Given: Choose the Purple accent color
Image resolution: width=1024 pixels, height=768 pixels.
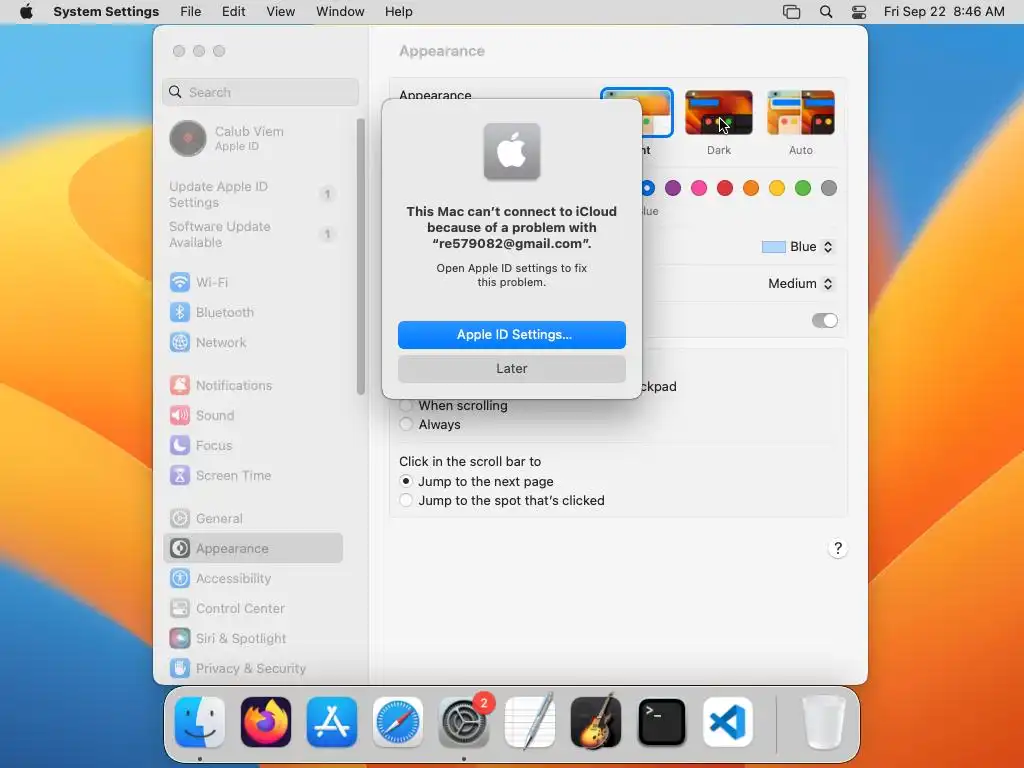Looking at the screenshot, I should [x=673, y=188].
